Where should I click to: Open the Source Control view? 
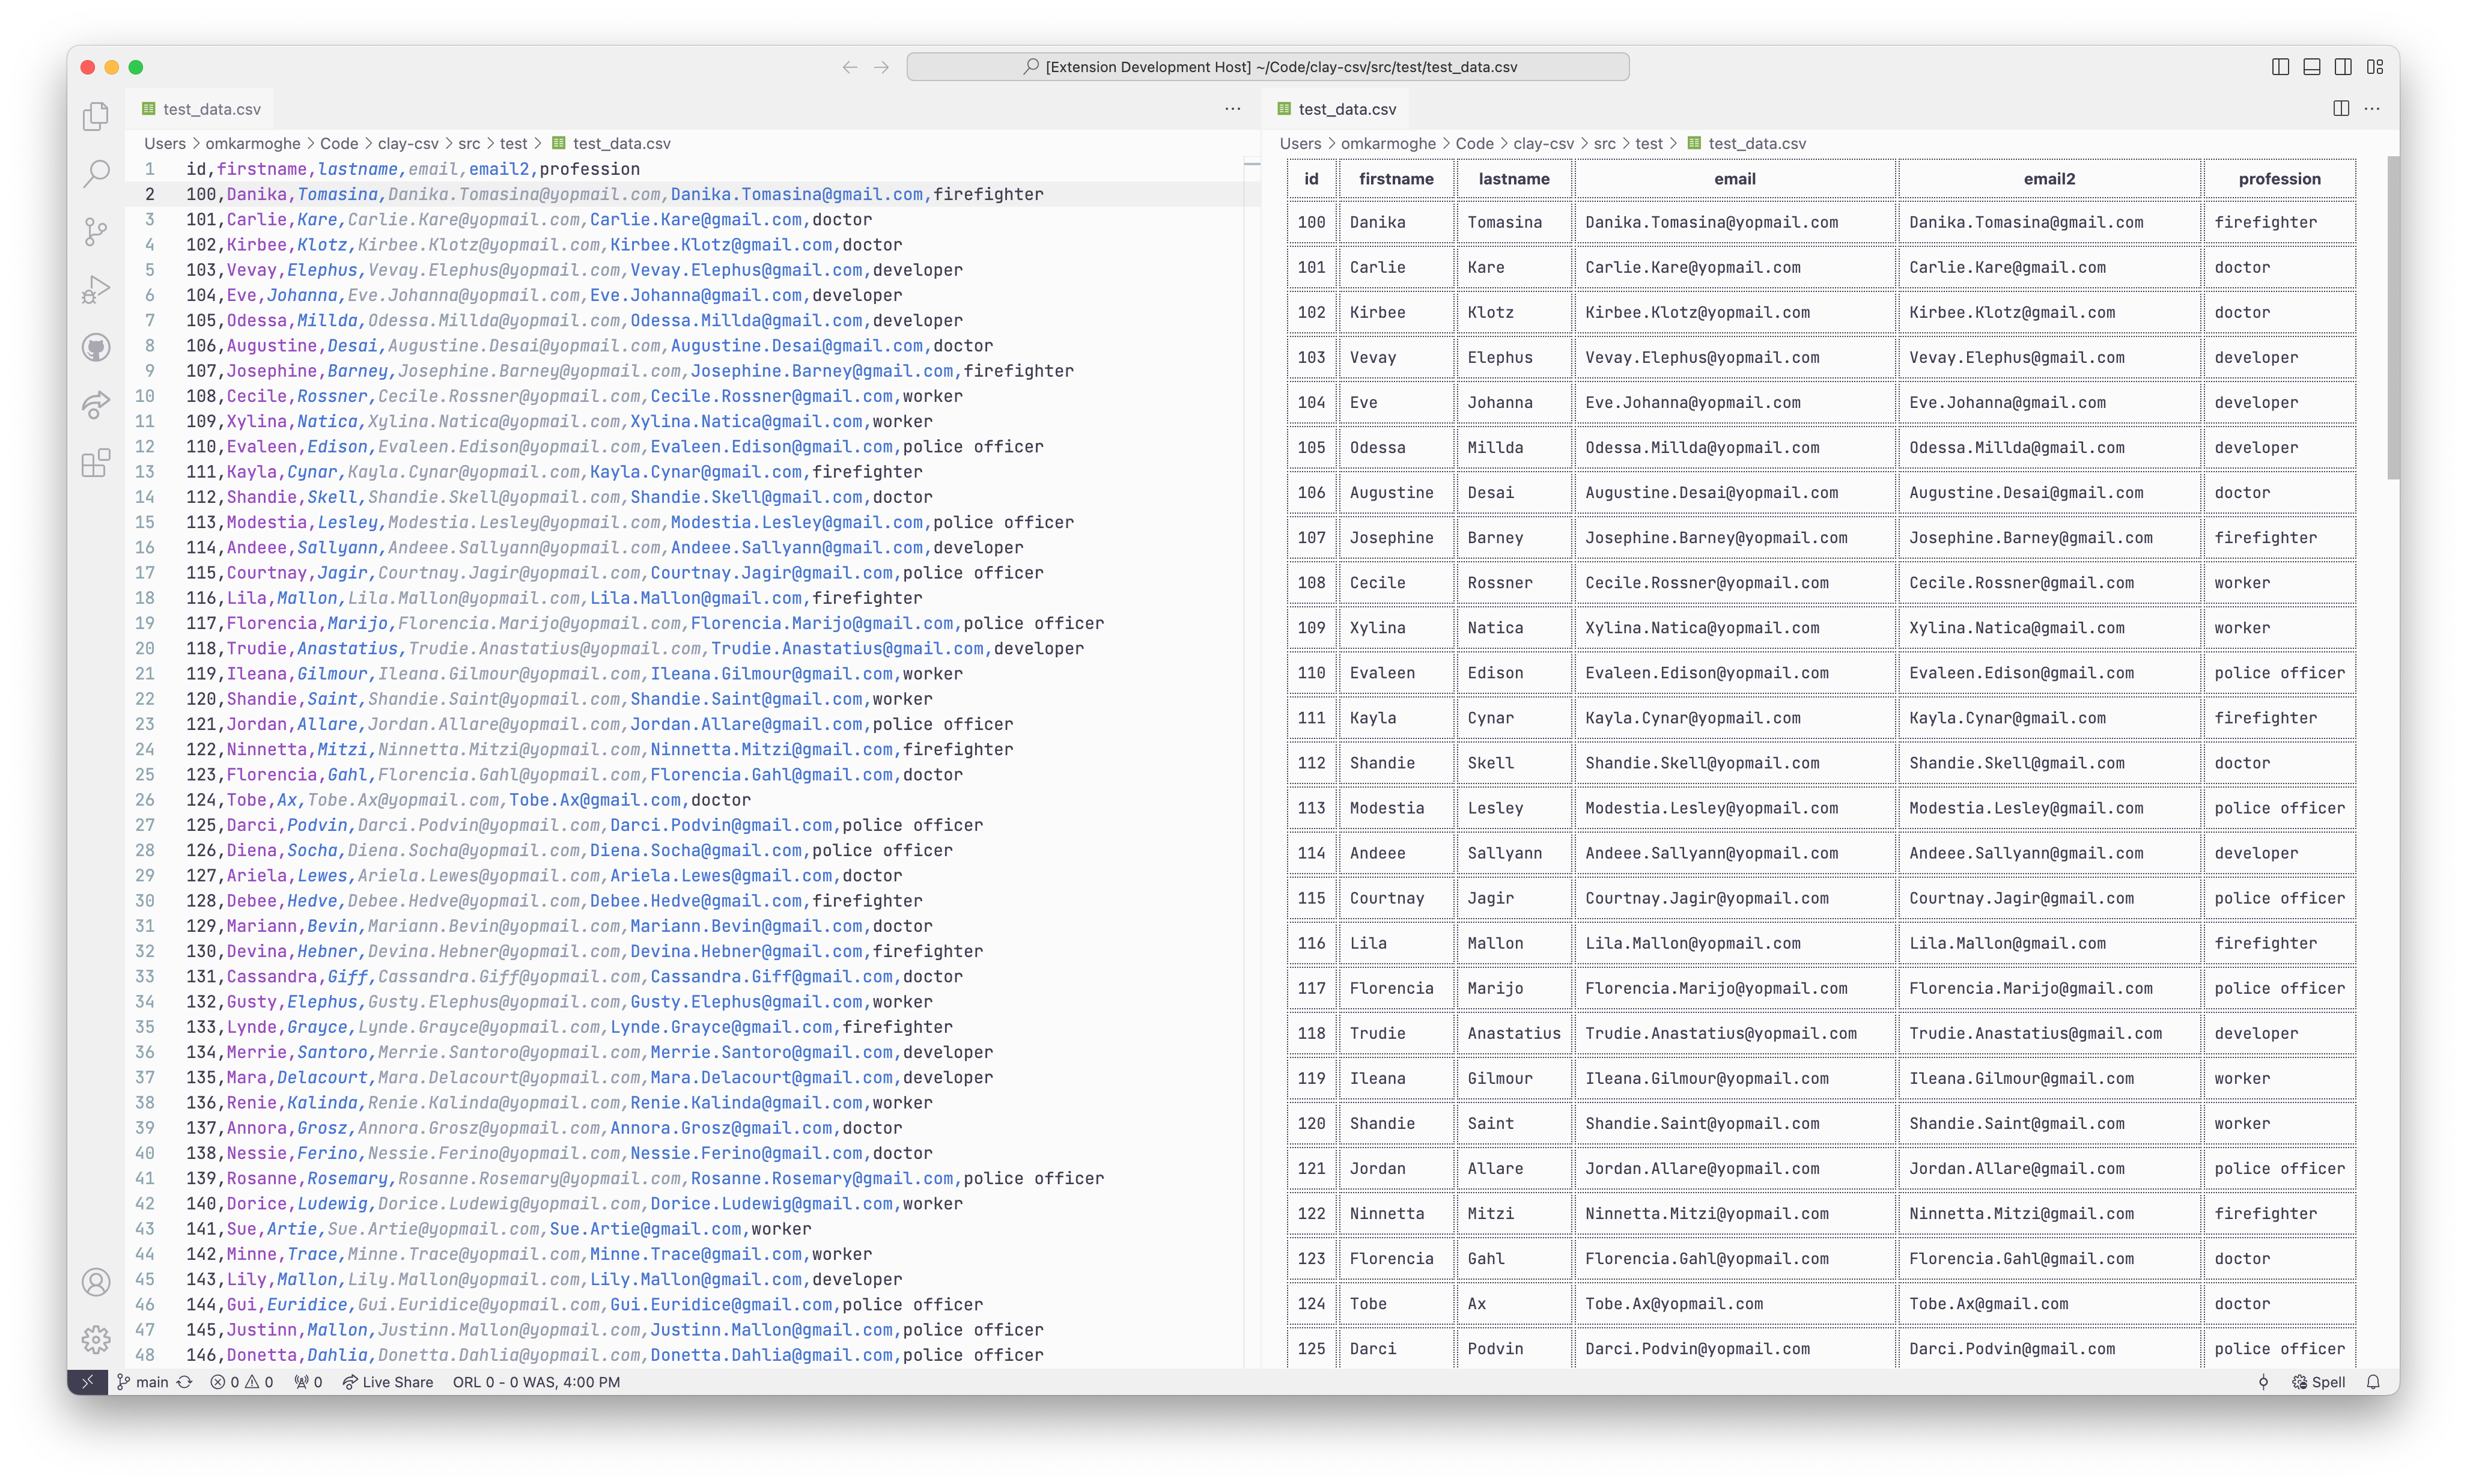click(95, 232)
